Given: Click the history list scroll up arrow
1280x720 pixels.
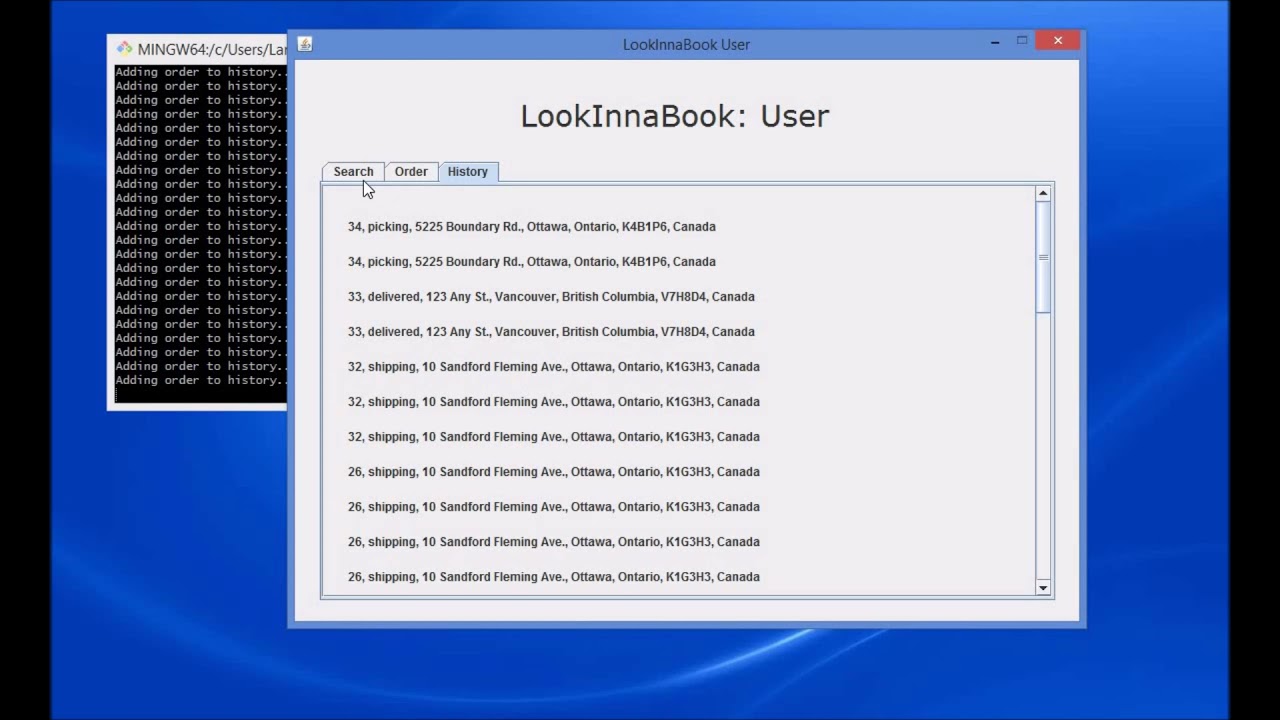Looking at the screenshot, I should [1043, 193].
